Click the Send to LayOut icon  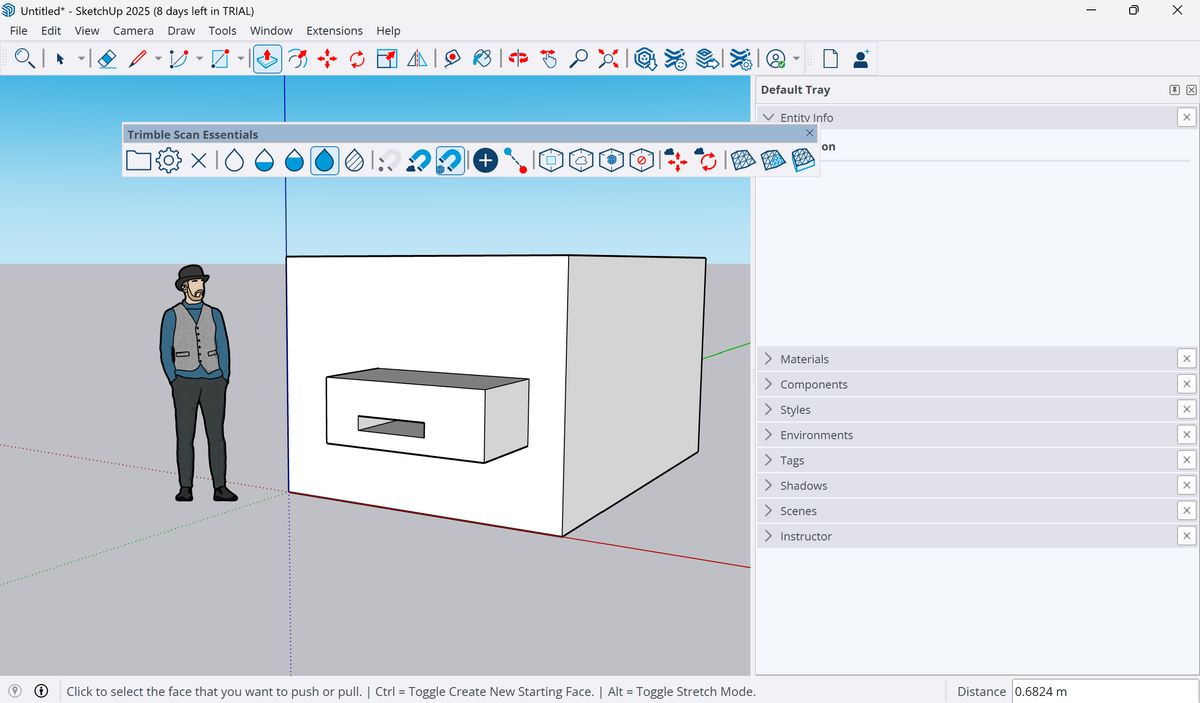[708, 59]
